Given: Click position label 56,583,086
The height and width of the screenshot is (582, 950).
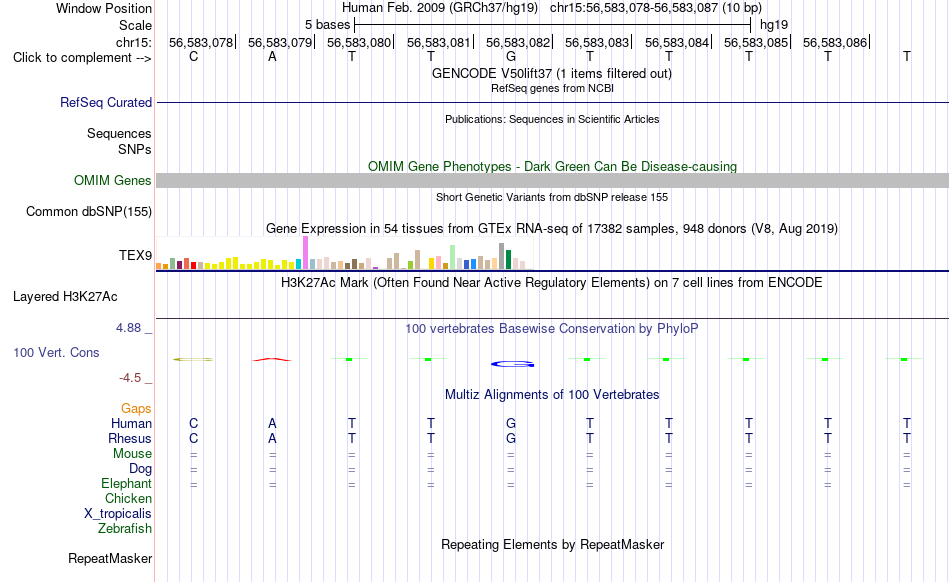Looking at the screenshot, I should pos(835,42).
